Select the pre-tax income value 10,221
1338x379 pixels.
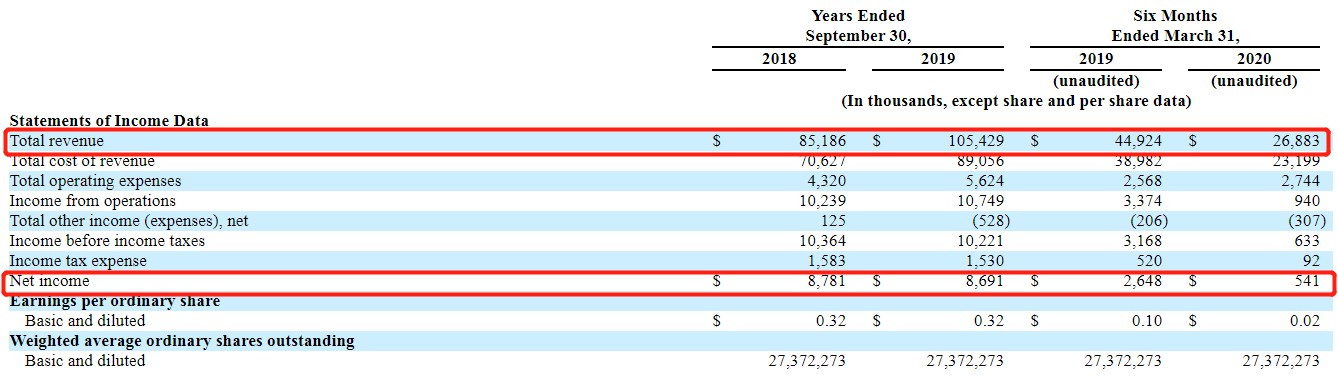click(x=980, y=241)
